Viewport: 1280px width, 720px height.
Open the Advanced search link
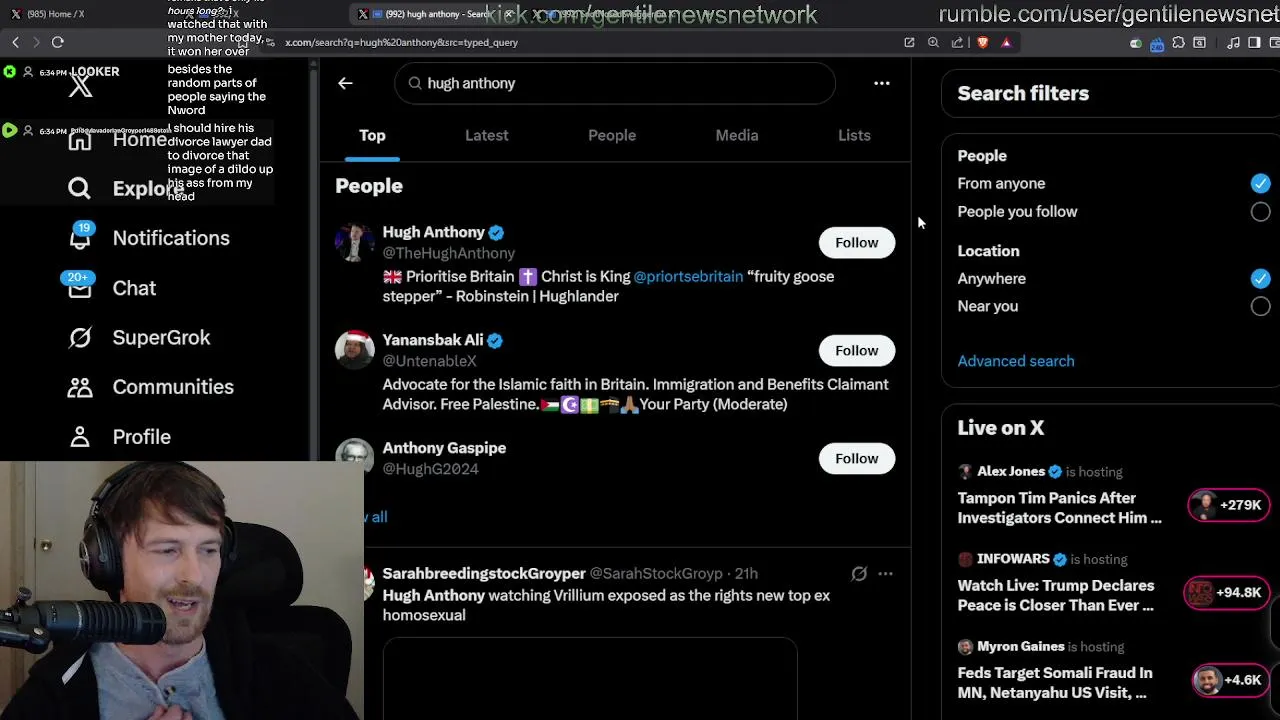pos(1015,361)
